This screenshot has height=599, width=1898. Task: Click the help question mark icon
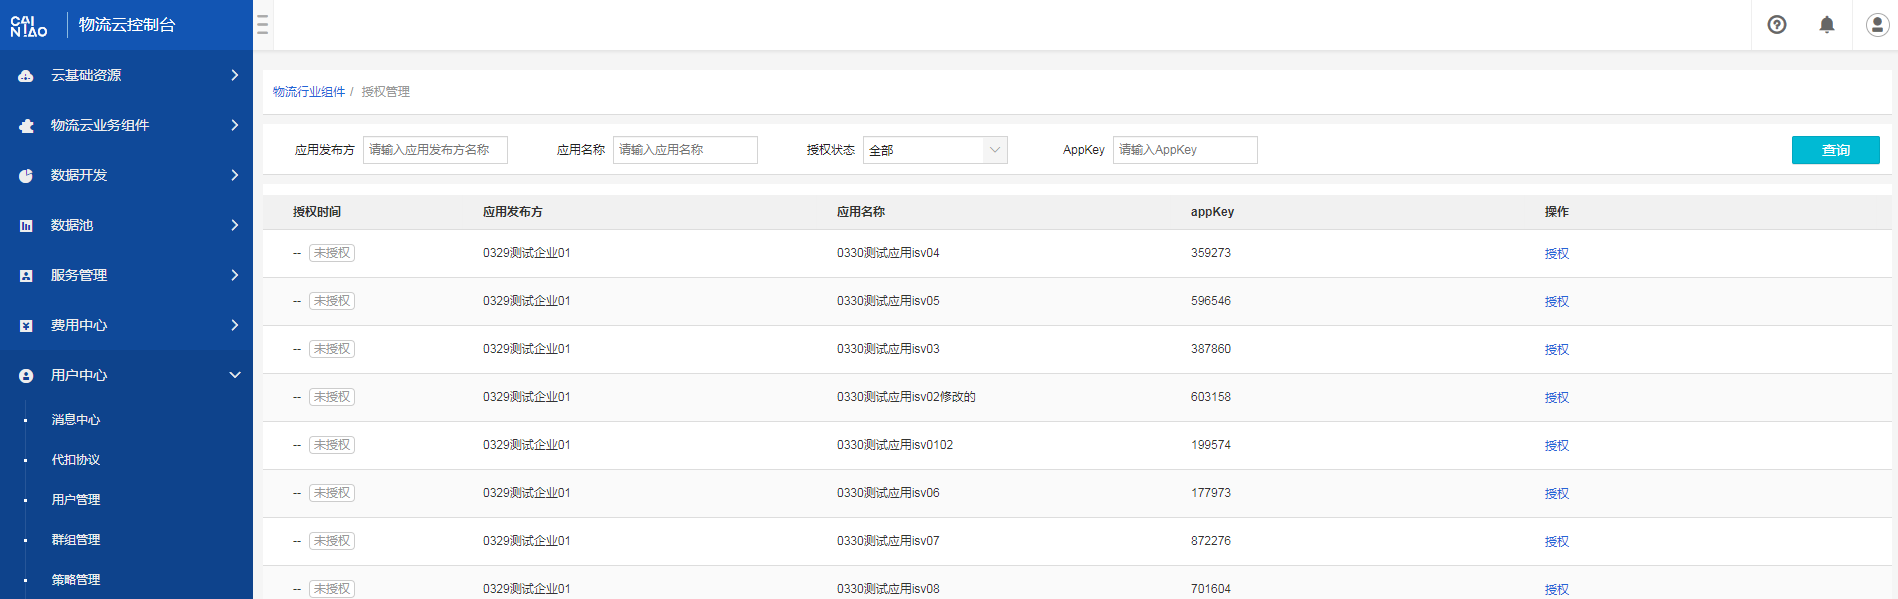[1777, 25]
